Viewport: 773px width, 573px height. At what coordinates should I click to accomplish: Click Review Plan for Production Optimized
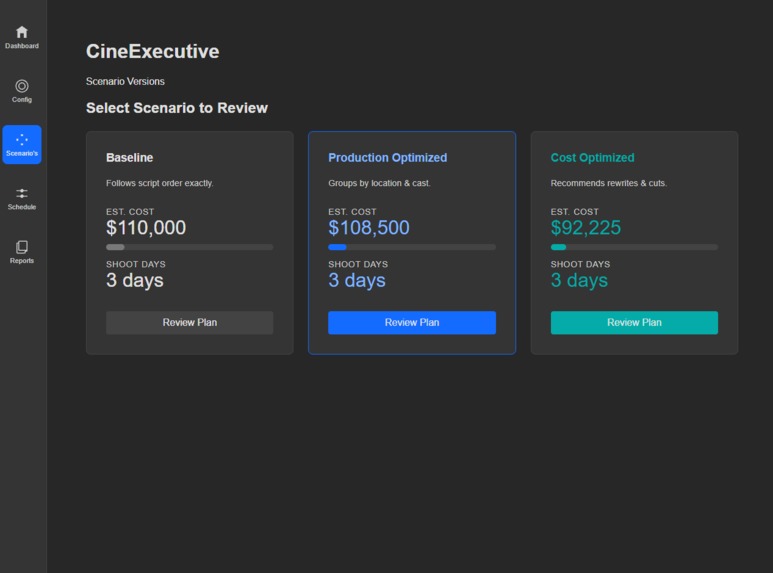(x=412, y=322)
